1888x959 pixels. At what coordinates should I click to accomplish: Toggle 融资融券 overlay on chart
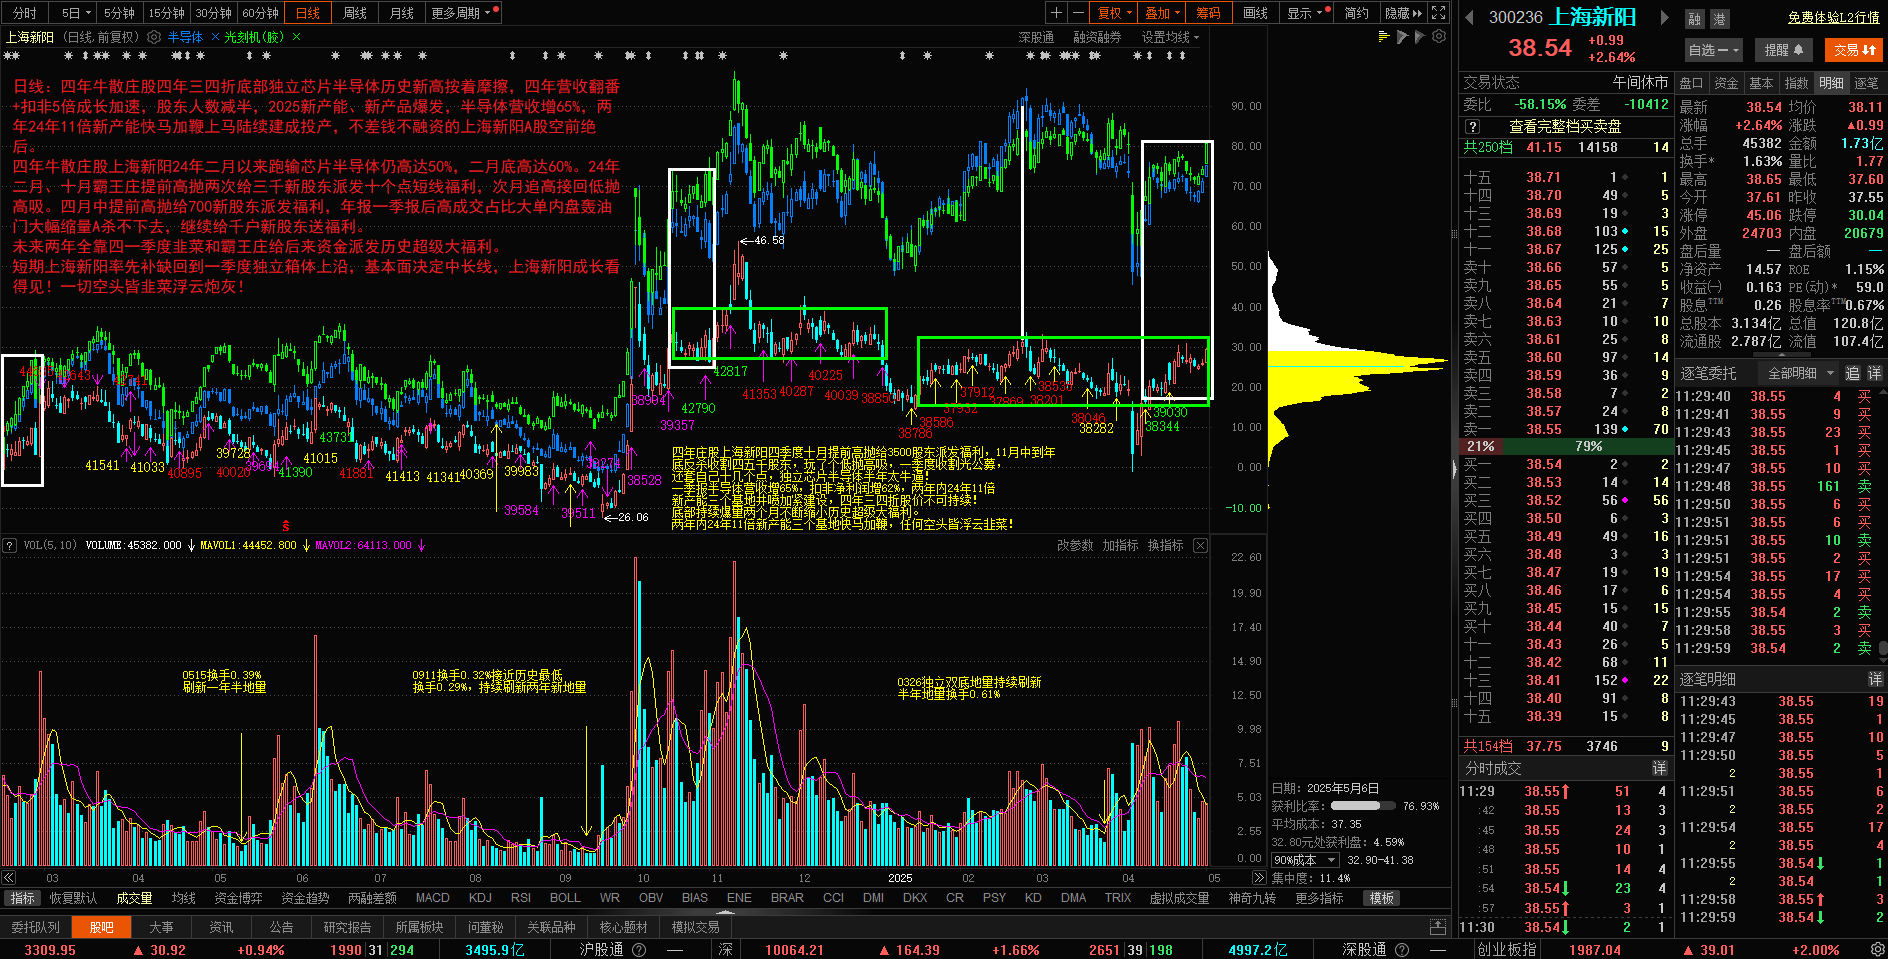coord(1097,37)
